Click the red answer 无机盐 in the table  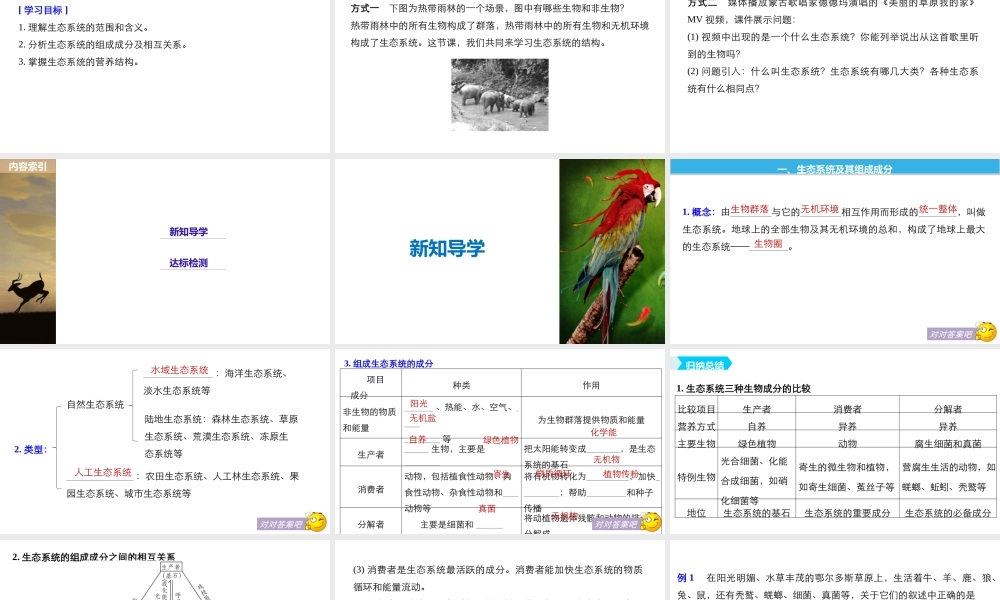(423, 418)
